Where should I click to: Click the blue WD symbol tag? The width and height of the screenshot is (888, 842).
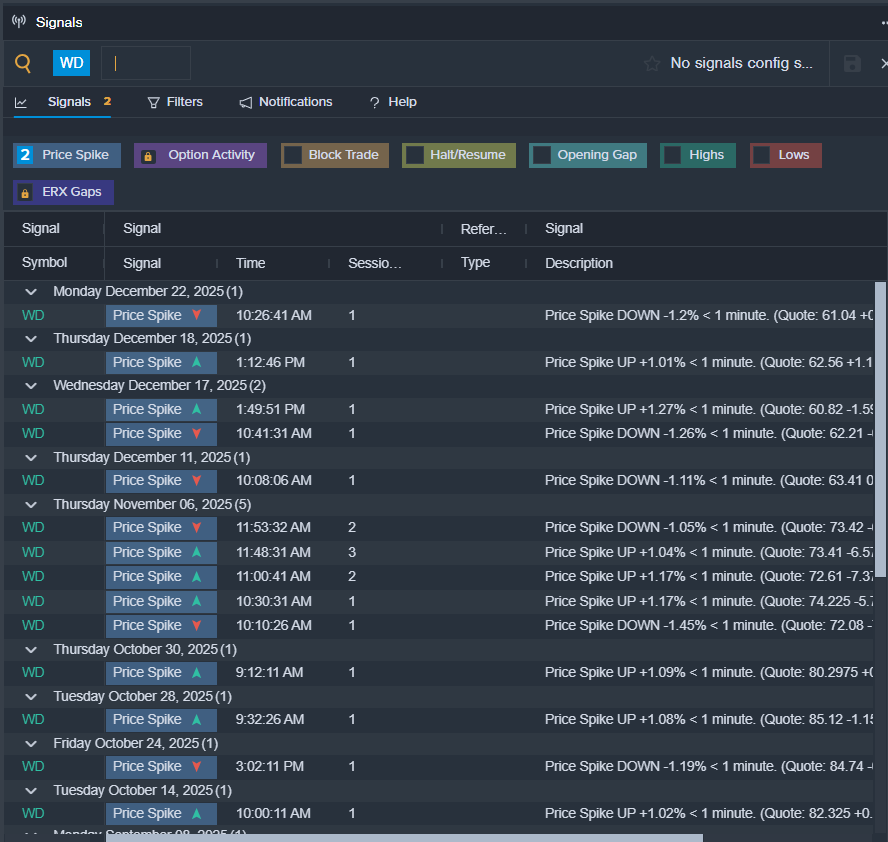tap(72, 63)
